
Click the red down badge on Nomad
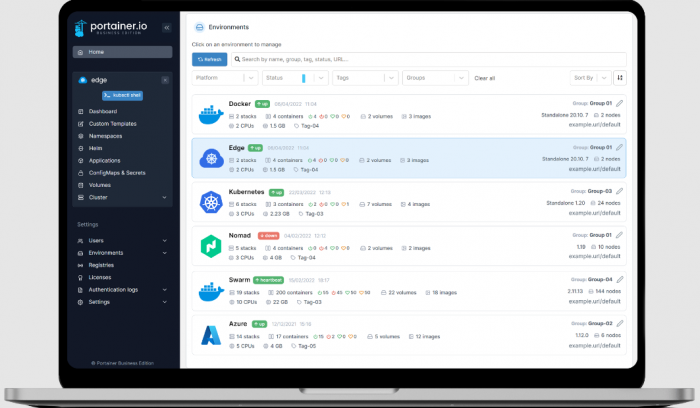pos(268,236)
